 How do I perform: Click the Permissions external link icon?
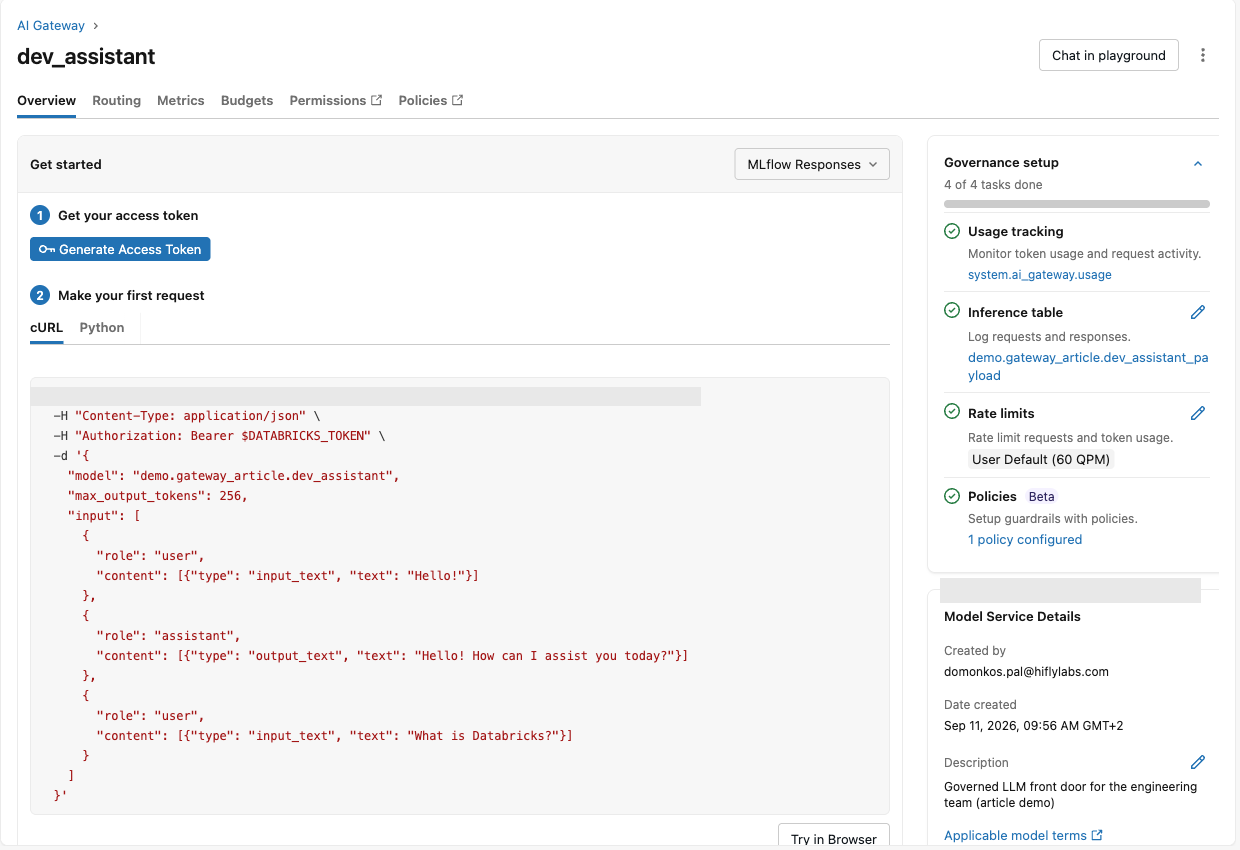377,100
